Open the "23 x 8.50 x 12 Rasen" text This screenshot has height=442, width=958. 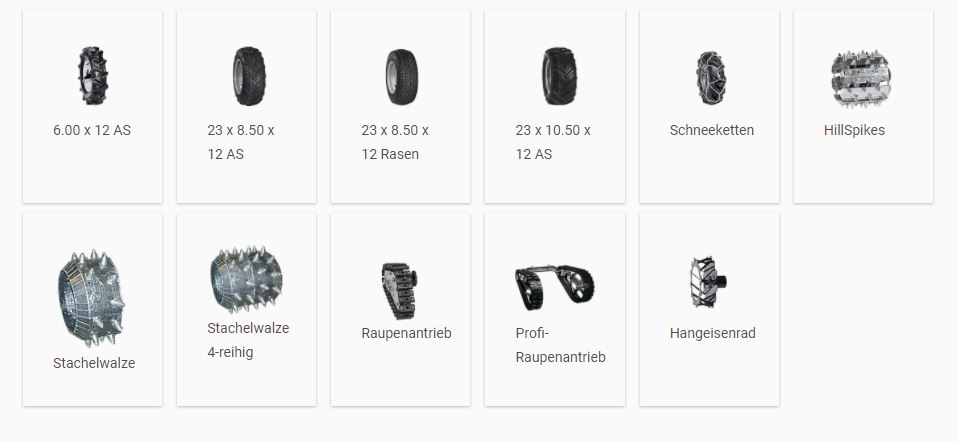pyautogui.click(x=395, y=142)
